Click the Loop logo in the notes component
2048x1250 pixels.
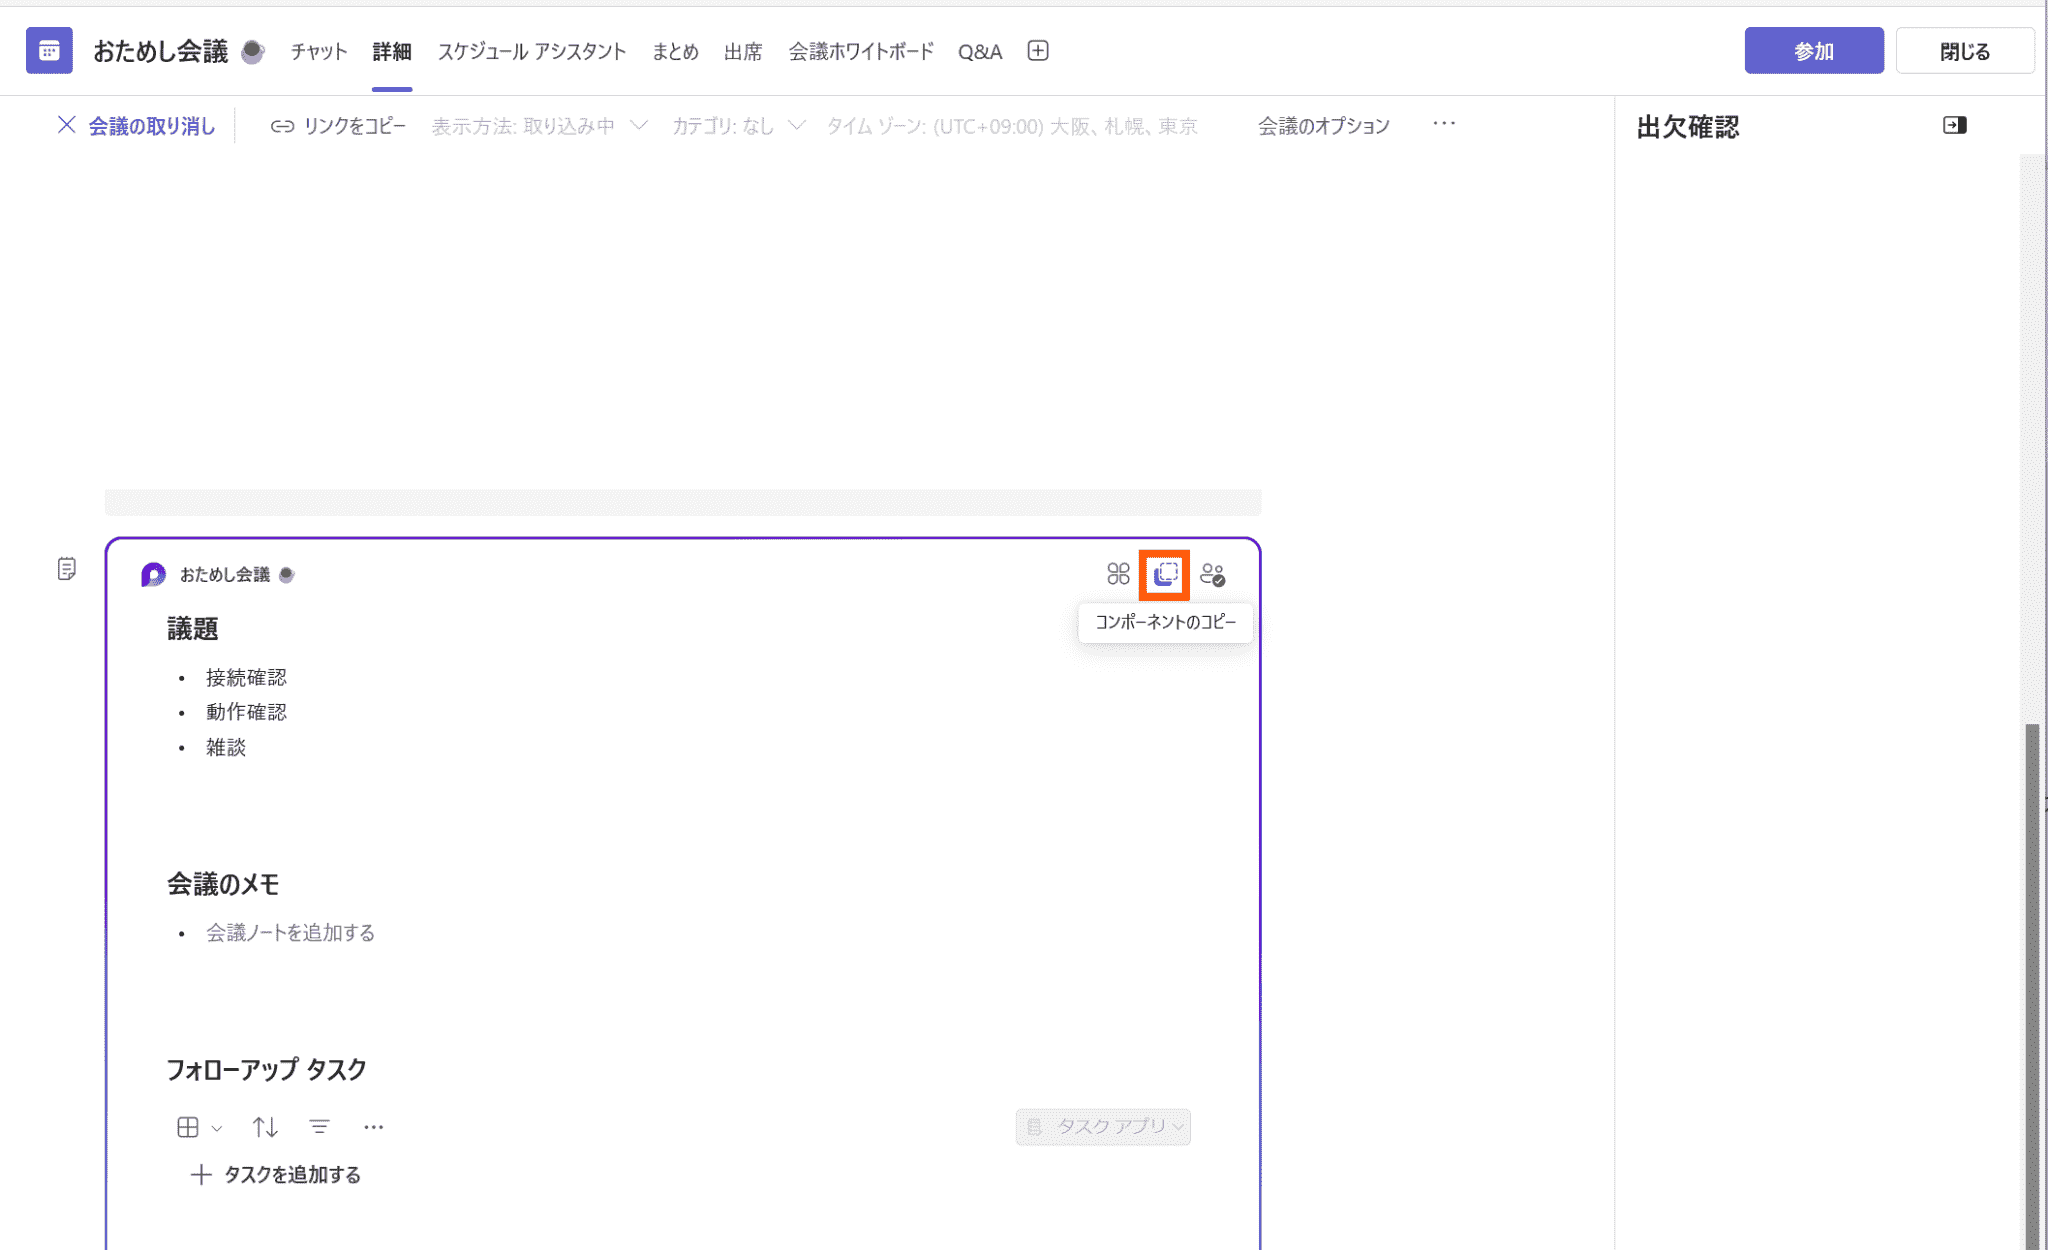click(153, 574)
